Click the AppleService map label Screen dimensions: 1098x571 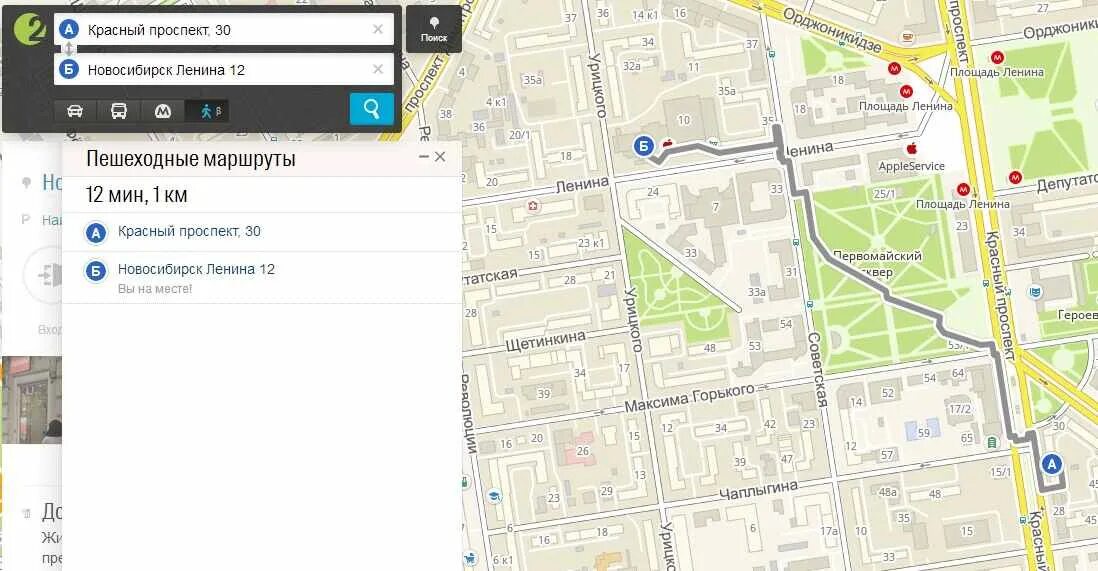pyautogui.click(x=911, y=166)
